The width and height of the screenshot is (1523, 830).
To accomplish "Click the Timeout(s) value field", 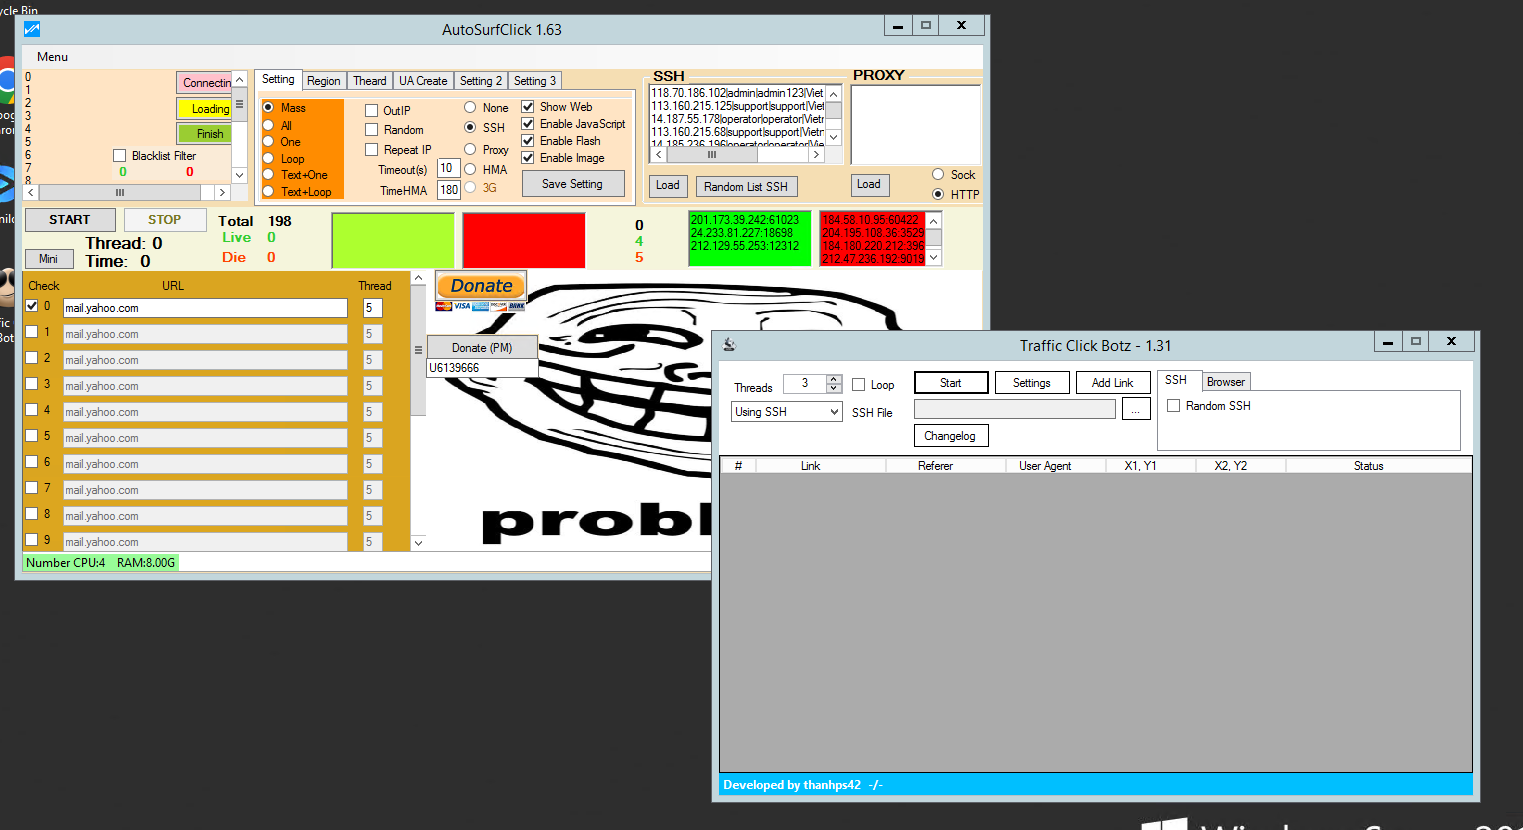I will (x=448, y=168).
